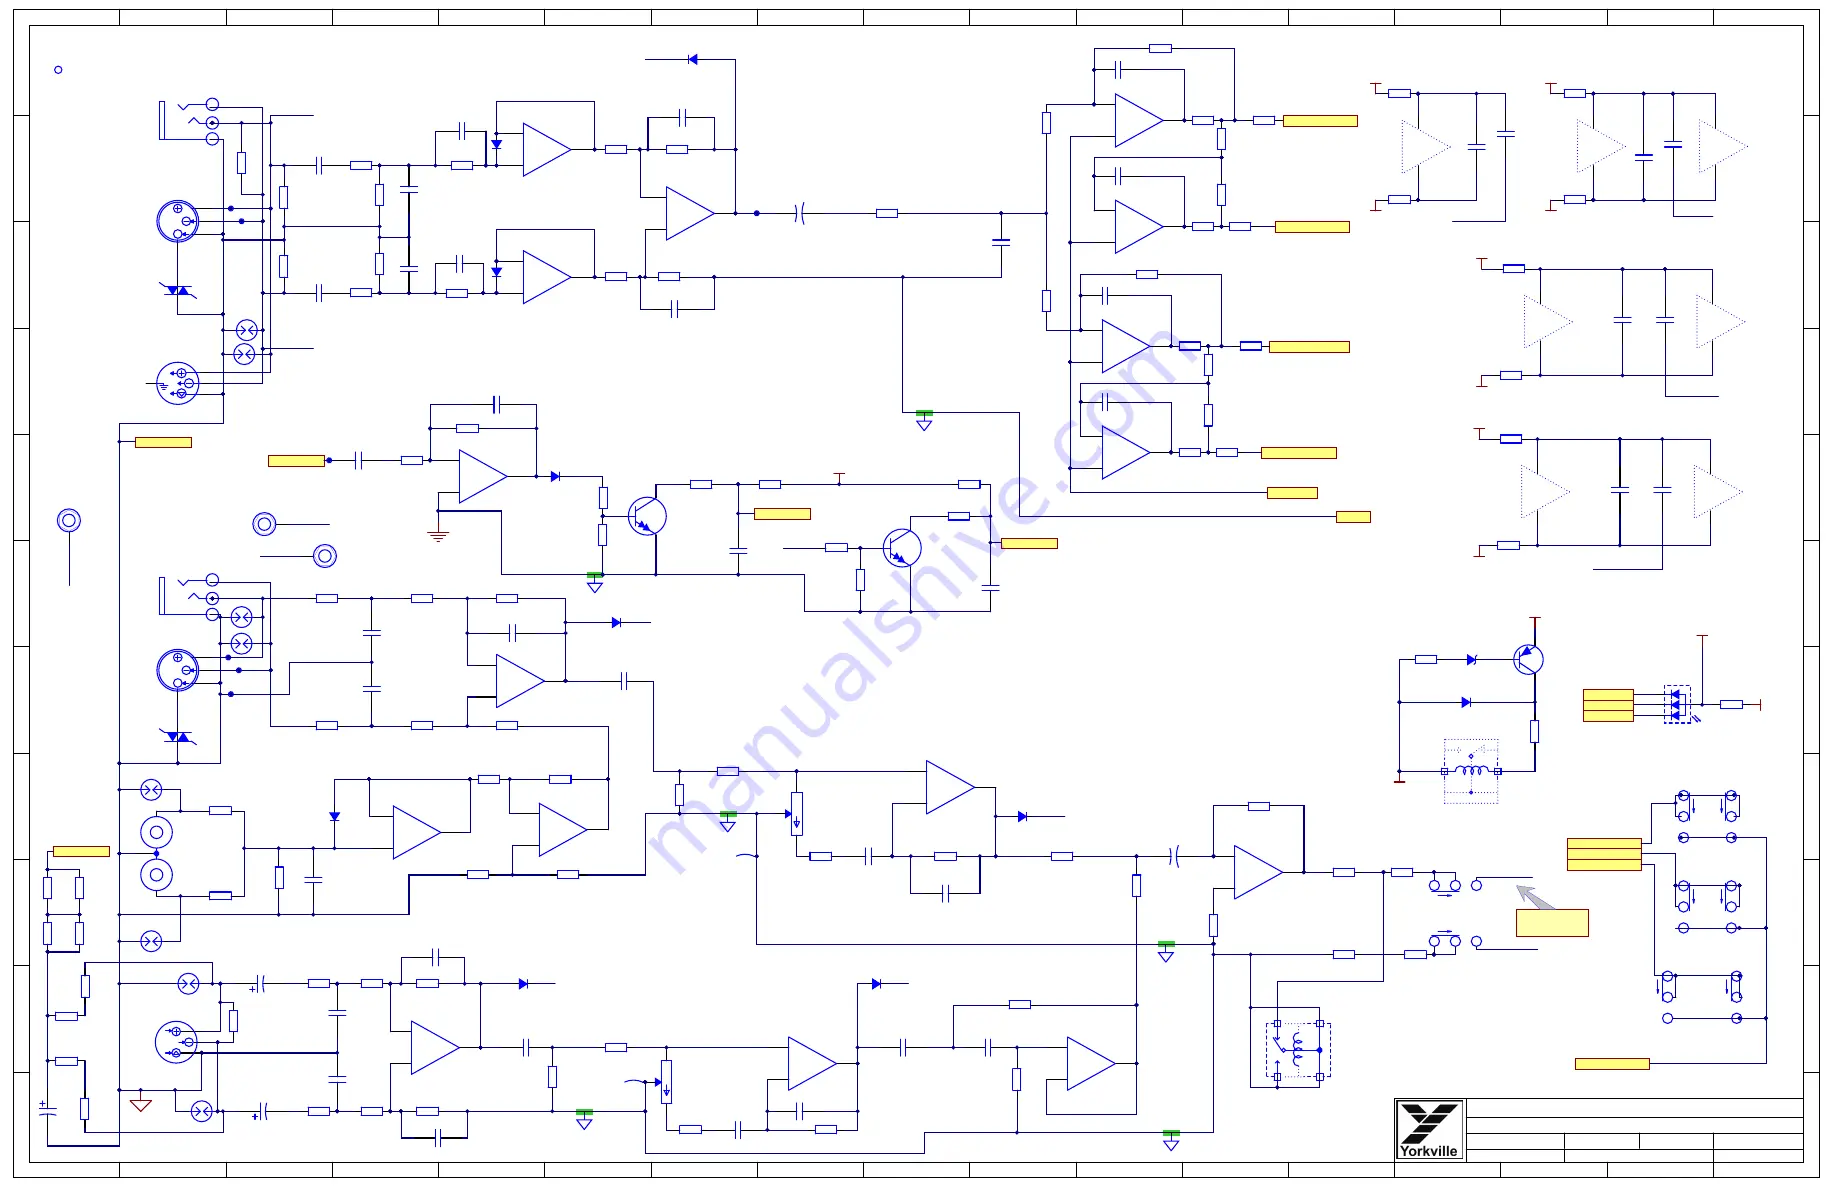The image size is (1835, 1188).
Task: Click the small circle in the top-left sheet corner
Action: pos(58,70)
